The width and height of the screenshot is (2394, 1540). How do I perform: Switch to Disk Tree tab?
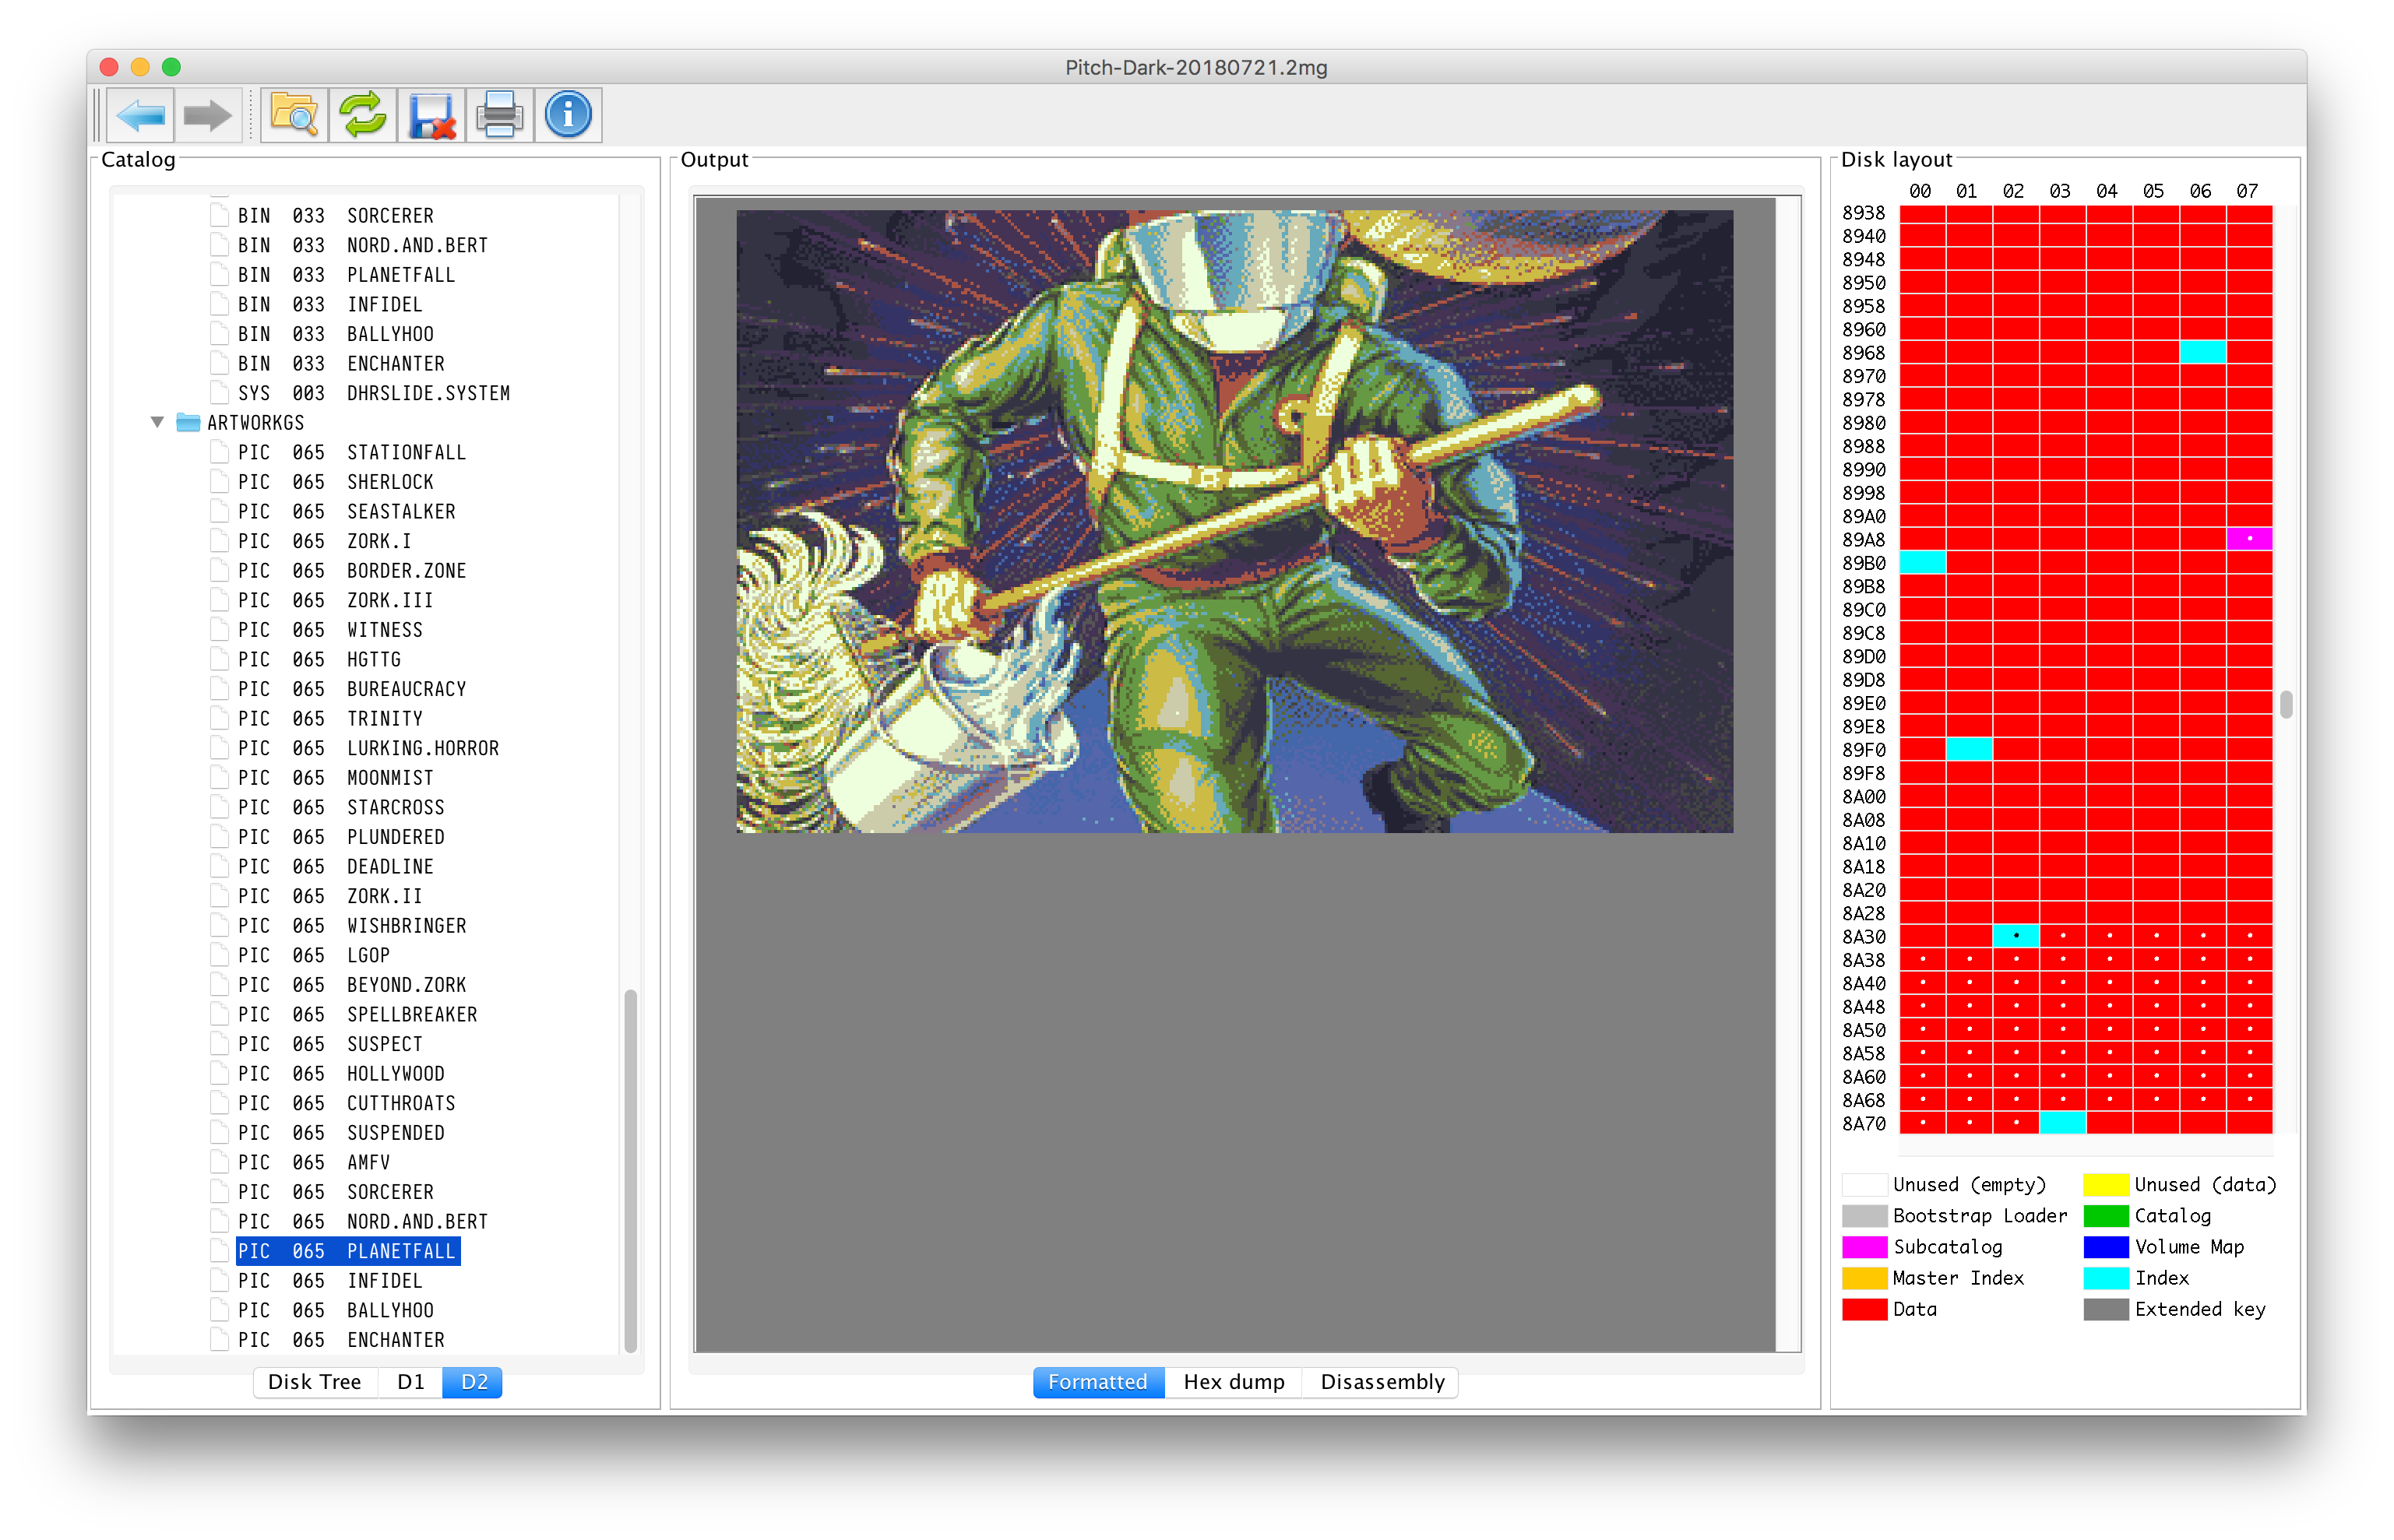pos(314,1382)
